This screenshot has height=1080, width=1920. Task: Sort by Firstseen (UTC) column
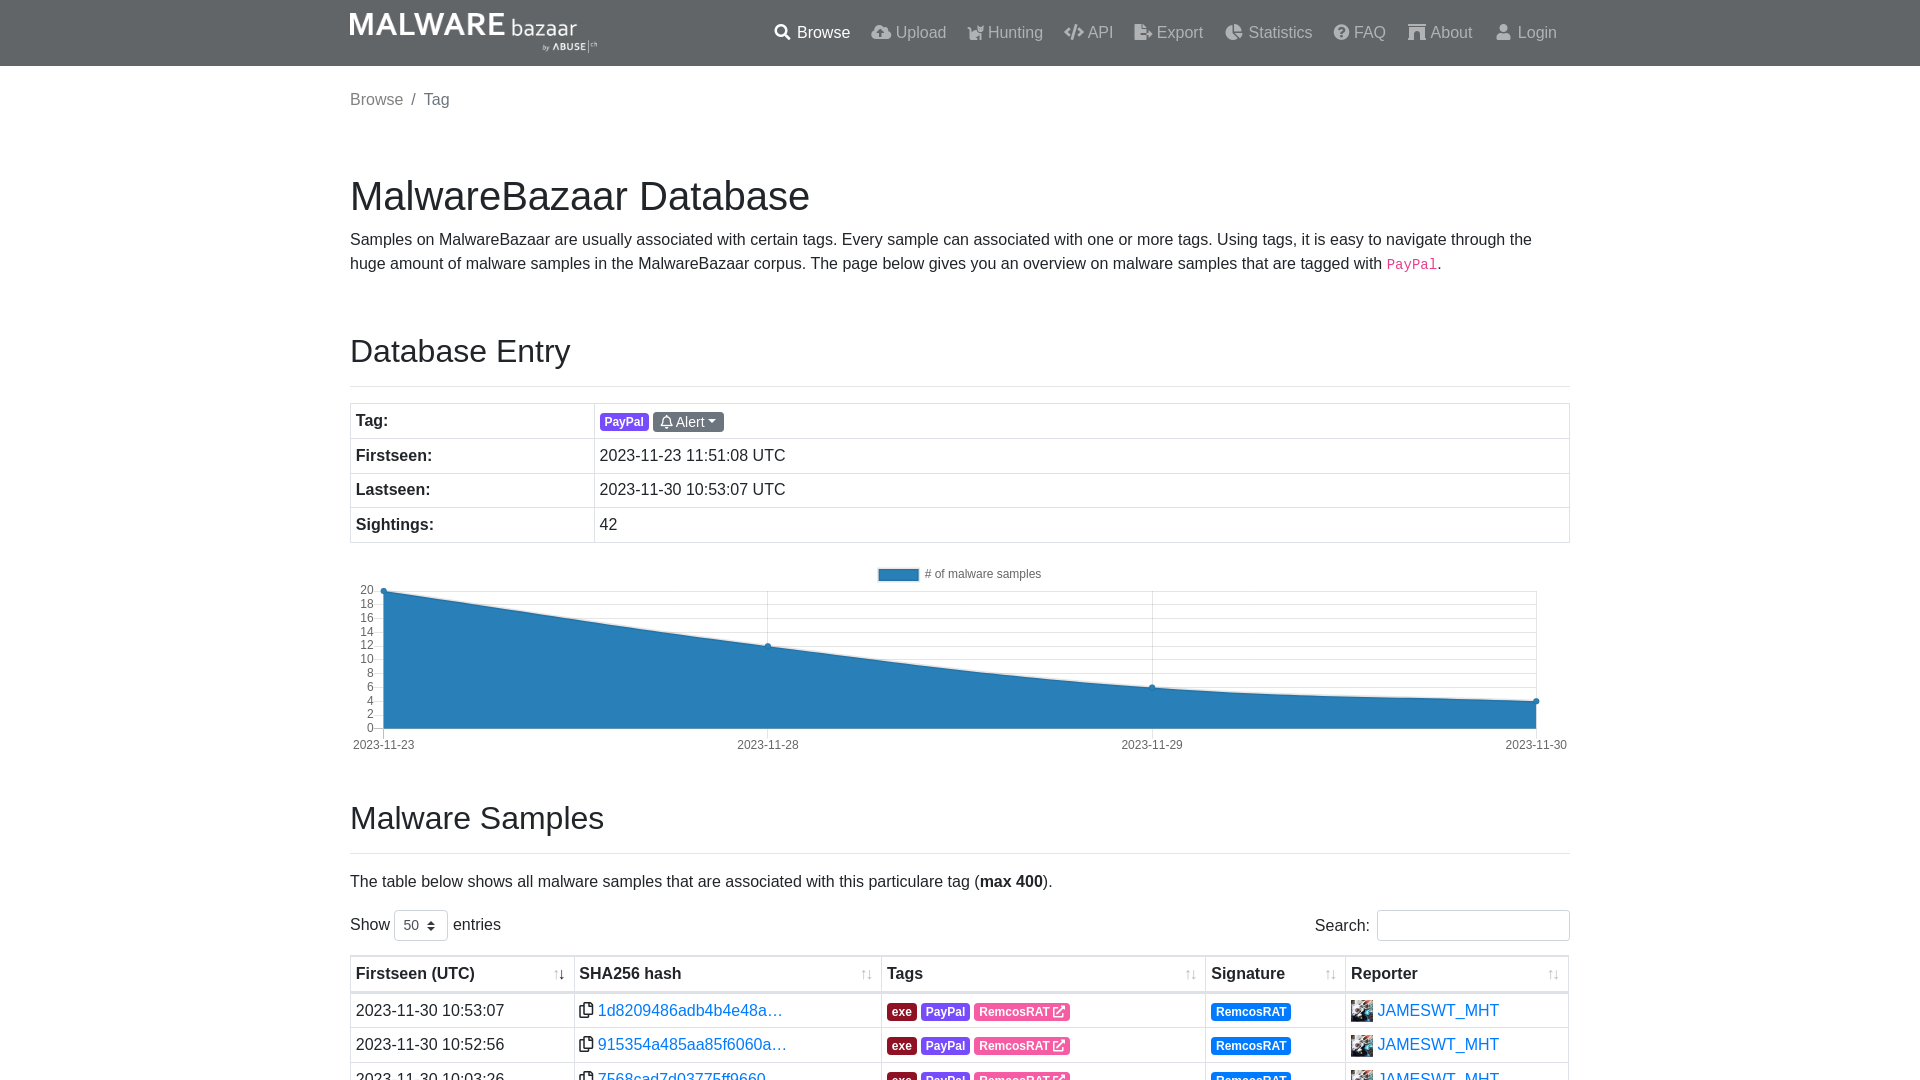pyautogui.click(x=462, y=974)
